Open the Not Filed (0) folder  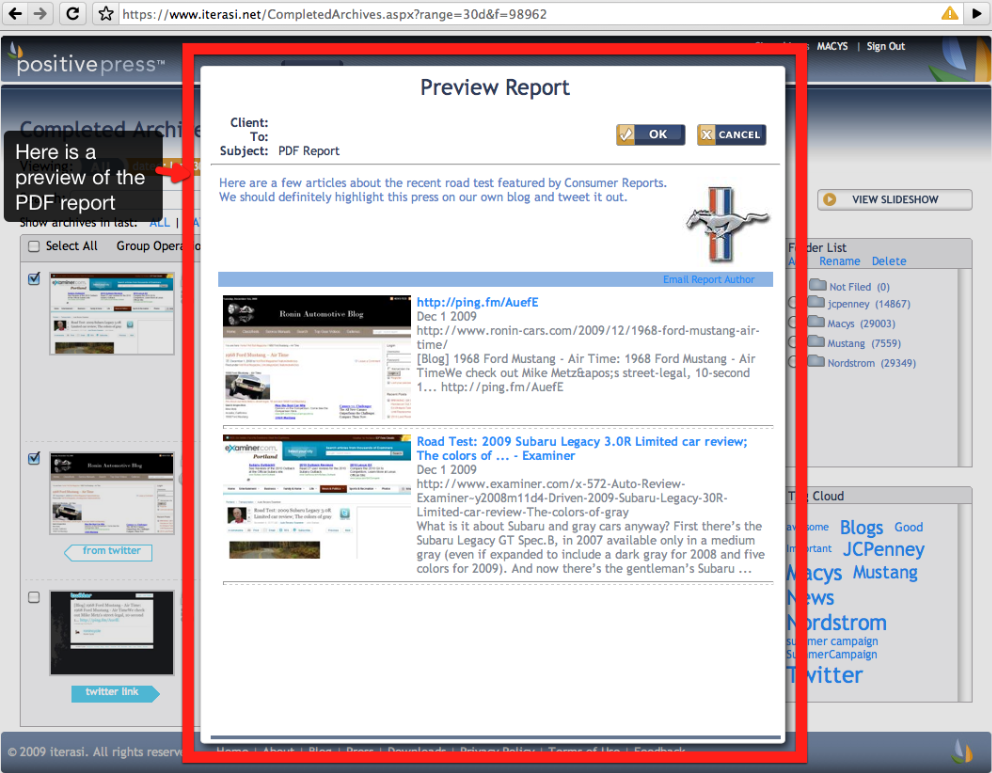tap(859, 287)
